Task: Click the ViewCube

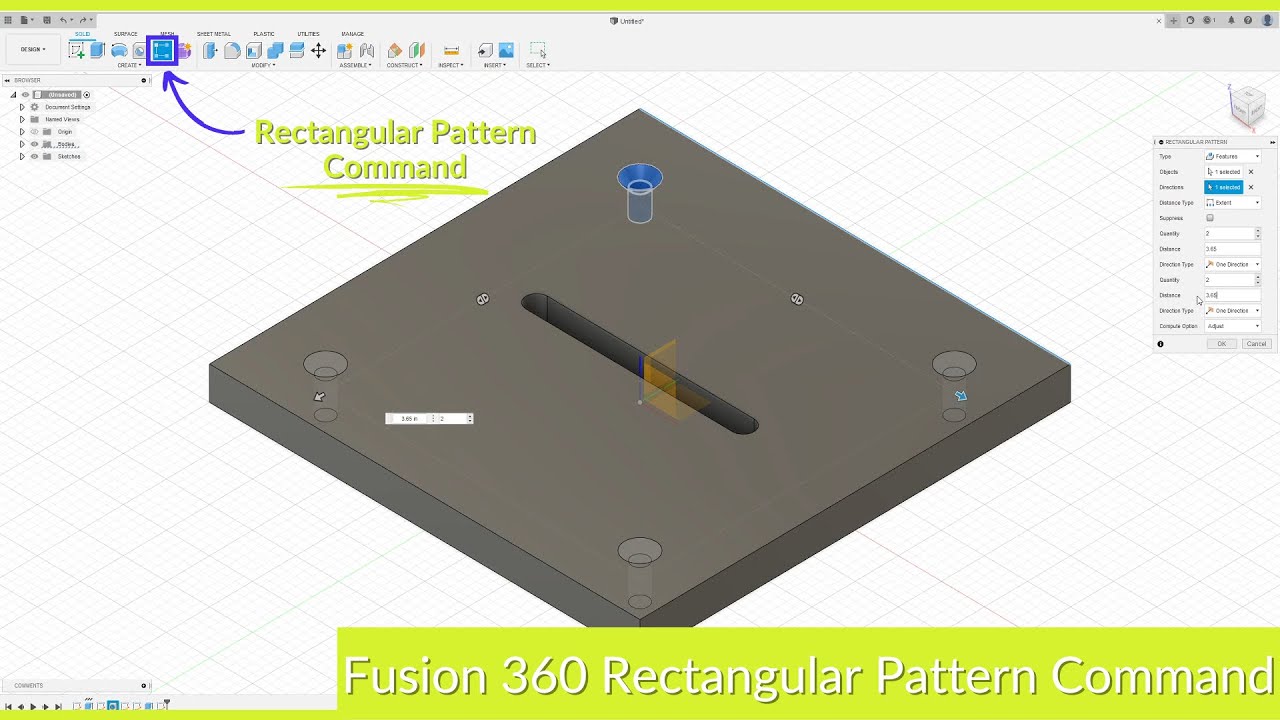Action: 1248,105
